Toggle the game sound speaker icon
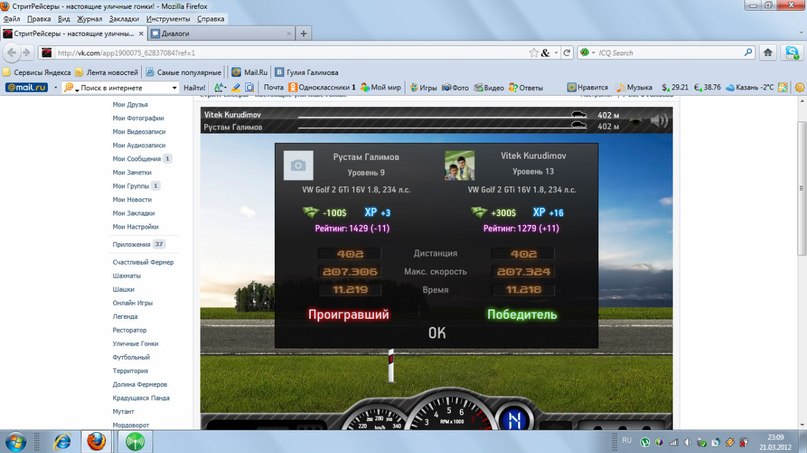The width and height of the screenshot is (807, 453). [658, 121]
